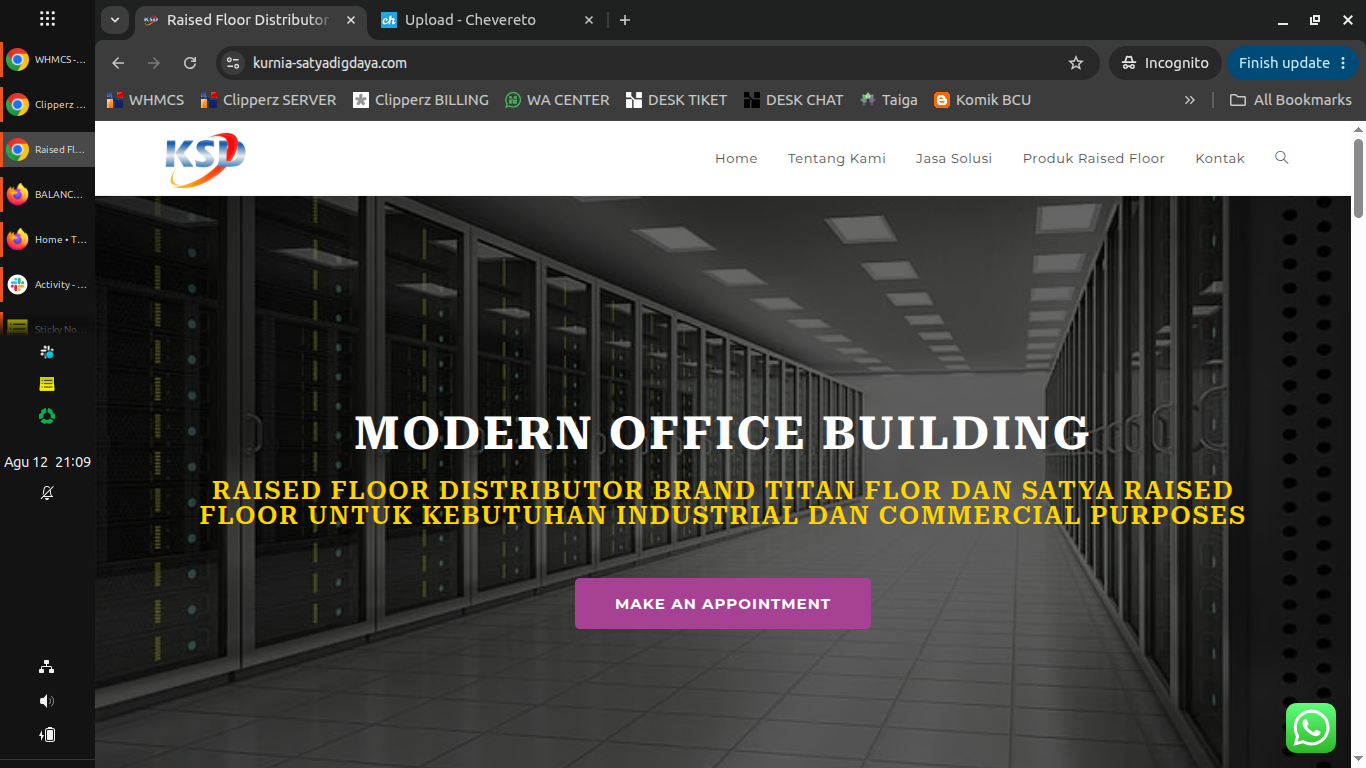Open Home menu item
Image resolution: width=1366 pixels, height=768 pixels.
pos(736,158)
